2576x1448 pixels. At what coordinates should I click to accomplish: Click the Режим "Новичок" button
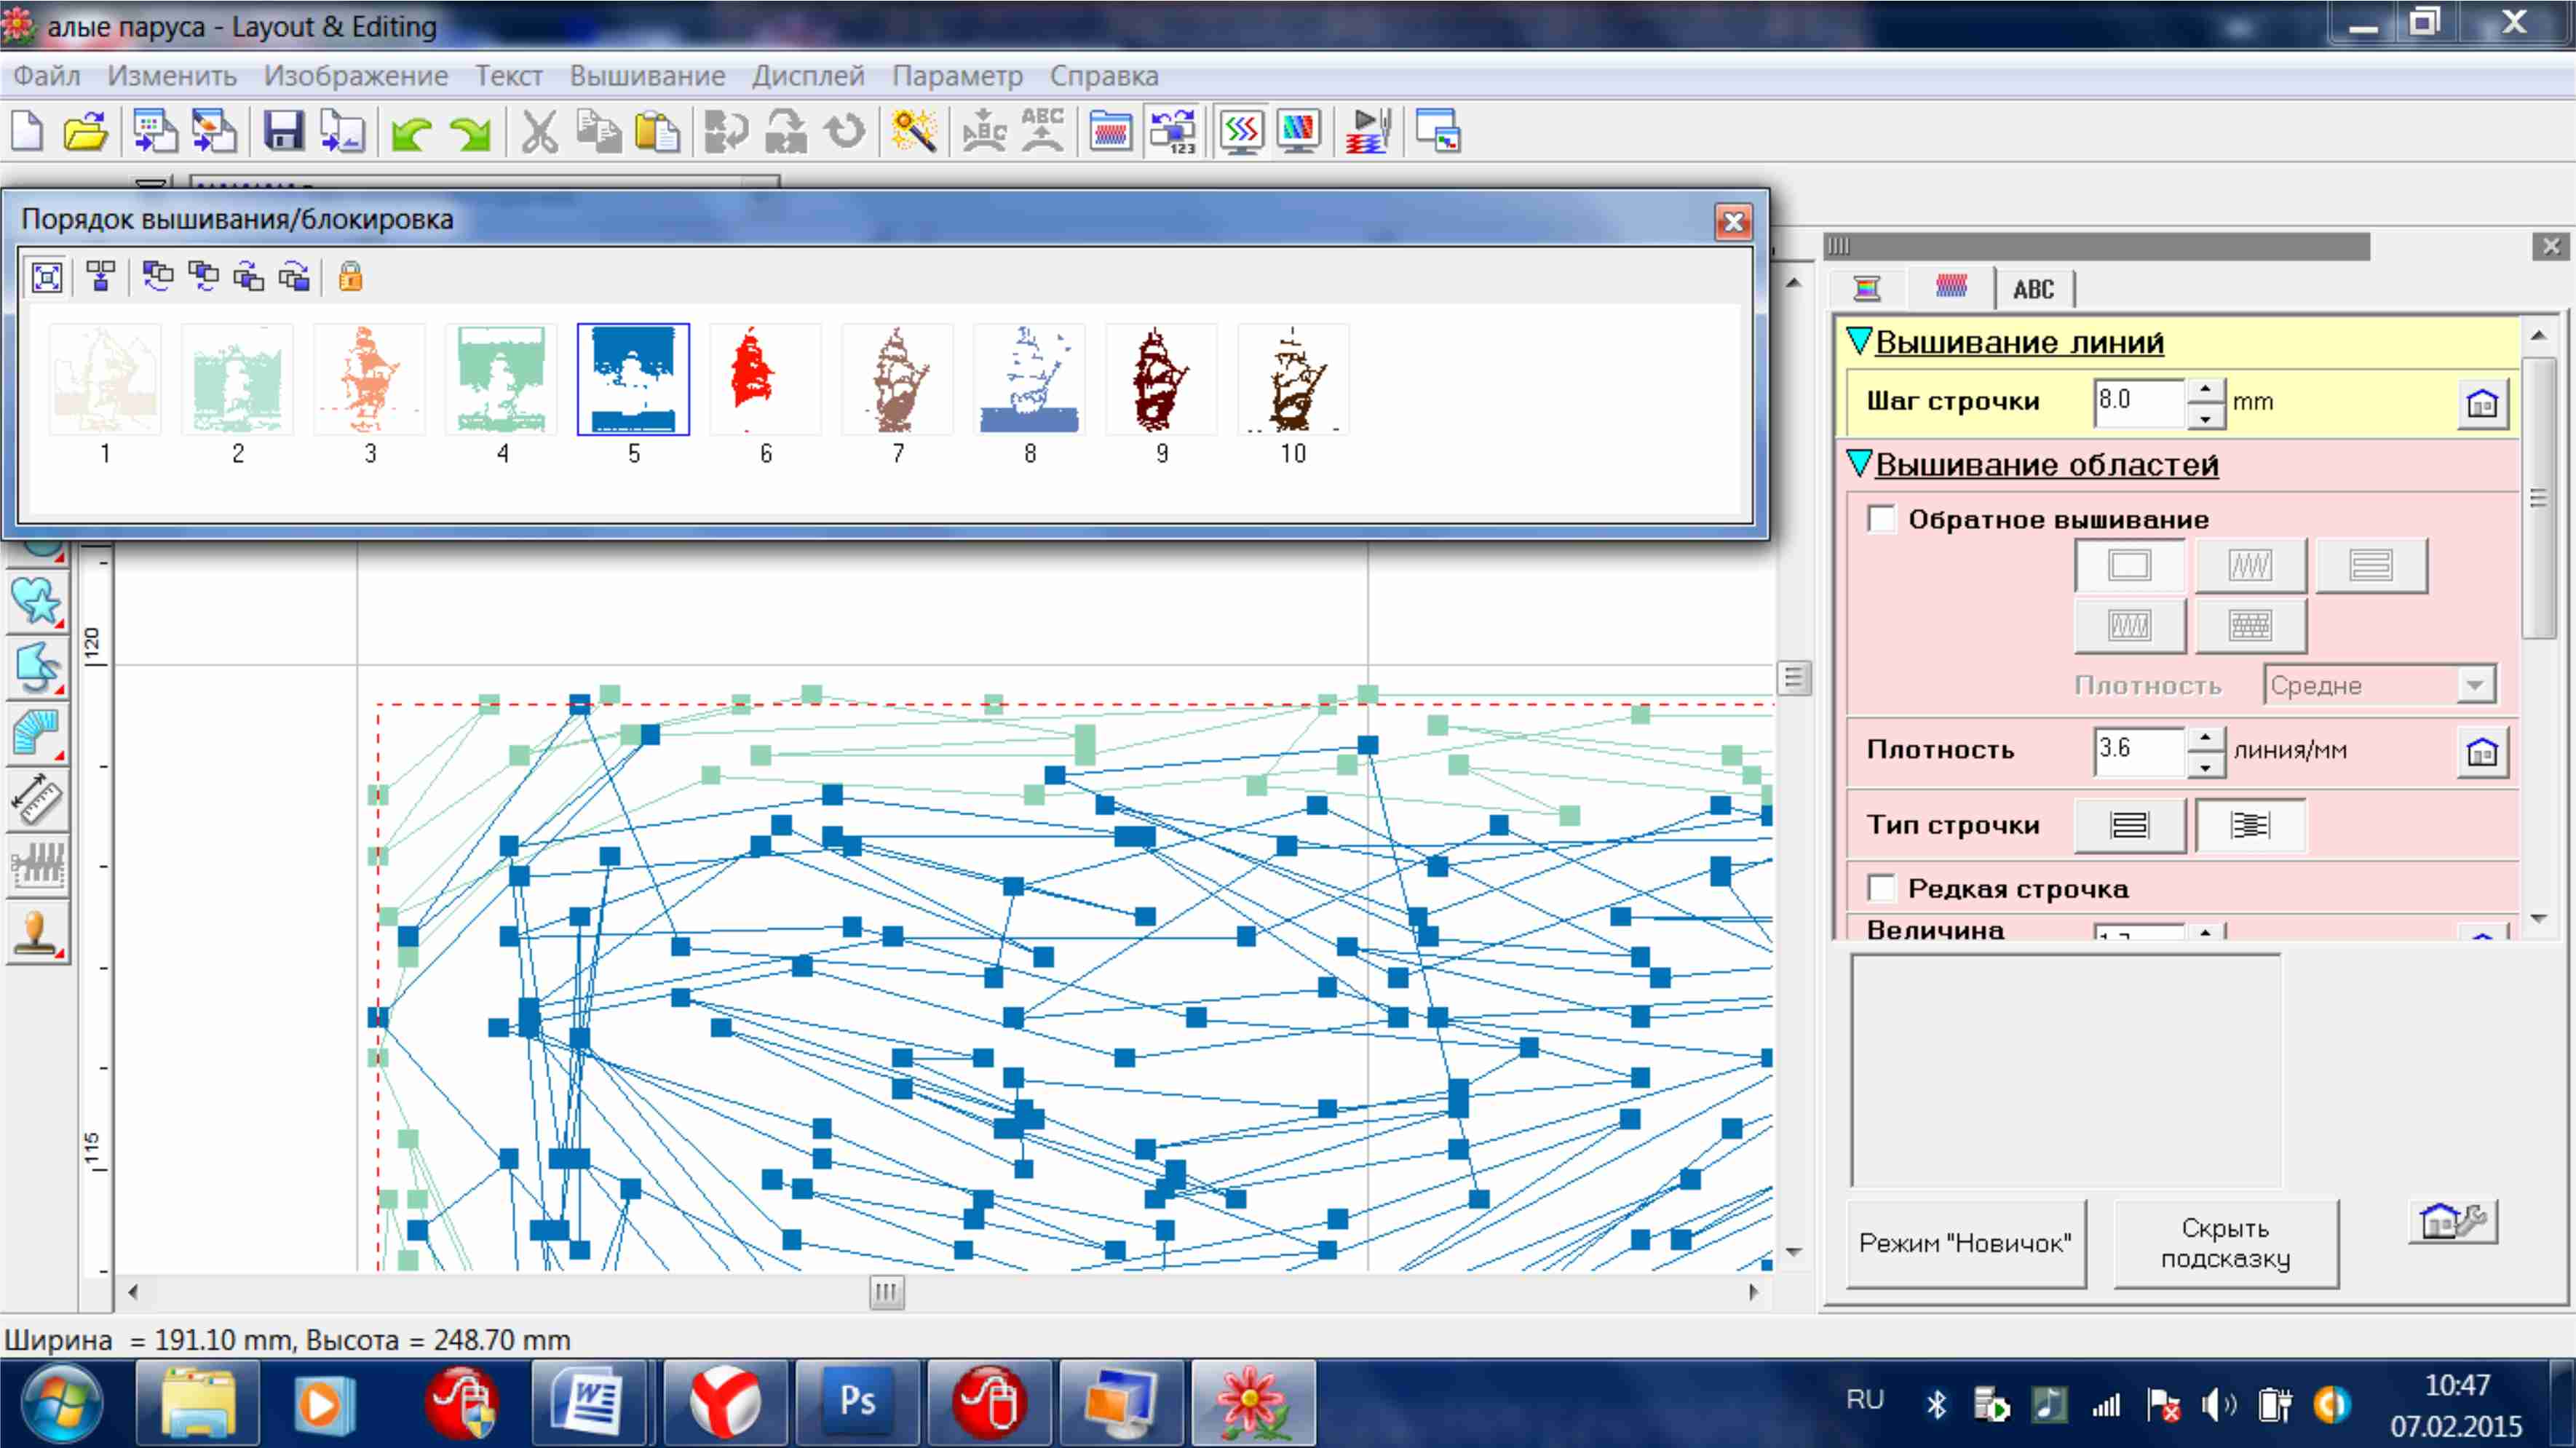click(1965, 1243)
